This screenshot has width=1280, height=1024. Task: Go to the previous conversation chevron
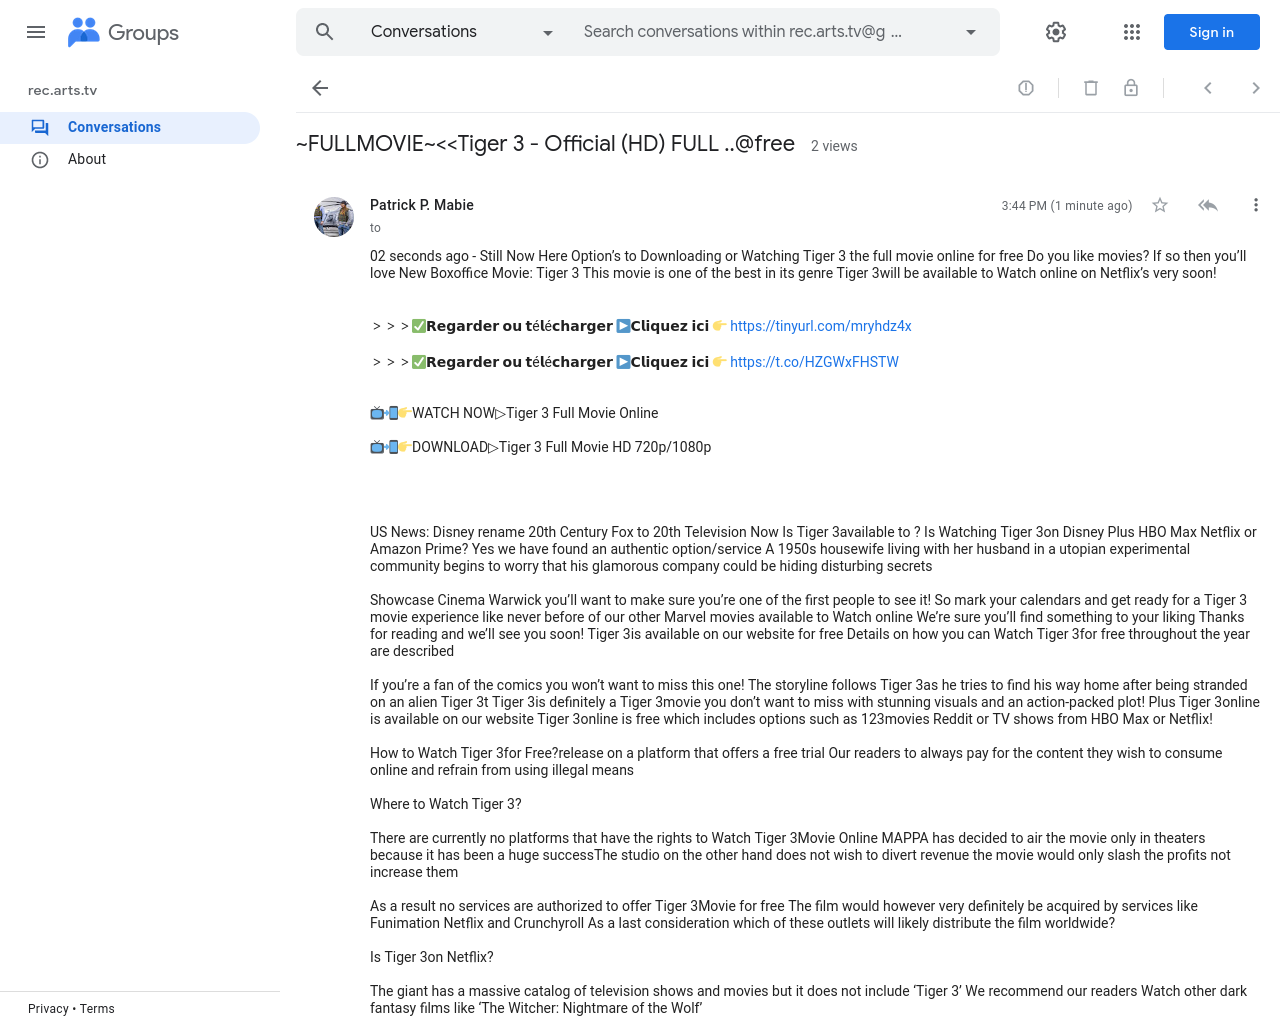point(1208,88)
